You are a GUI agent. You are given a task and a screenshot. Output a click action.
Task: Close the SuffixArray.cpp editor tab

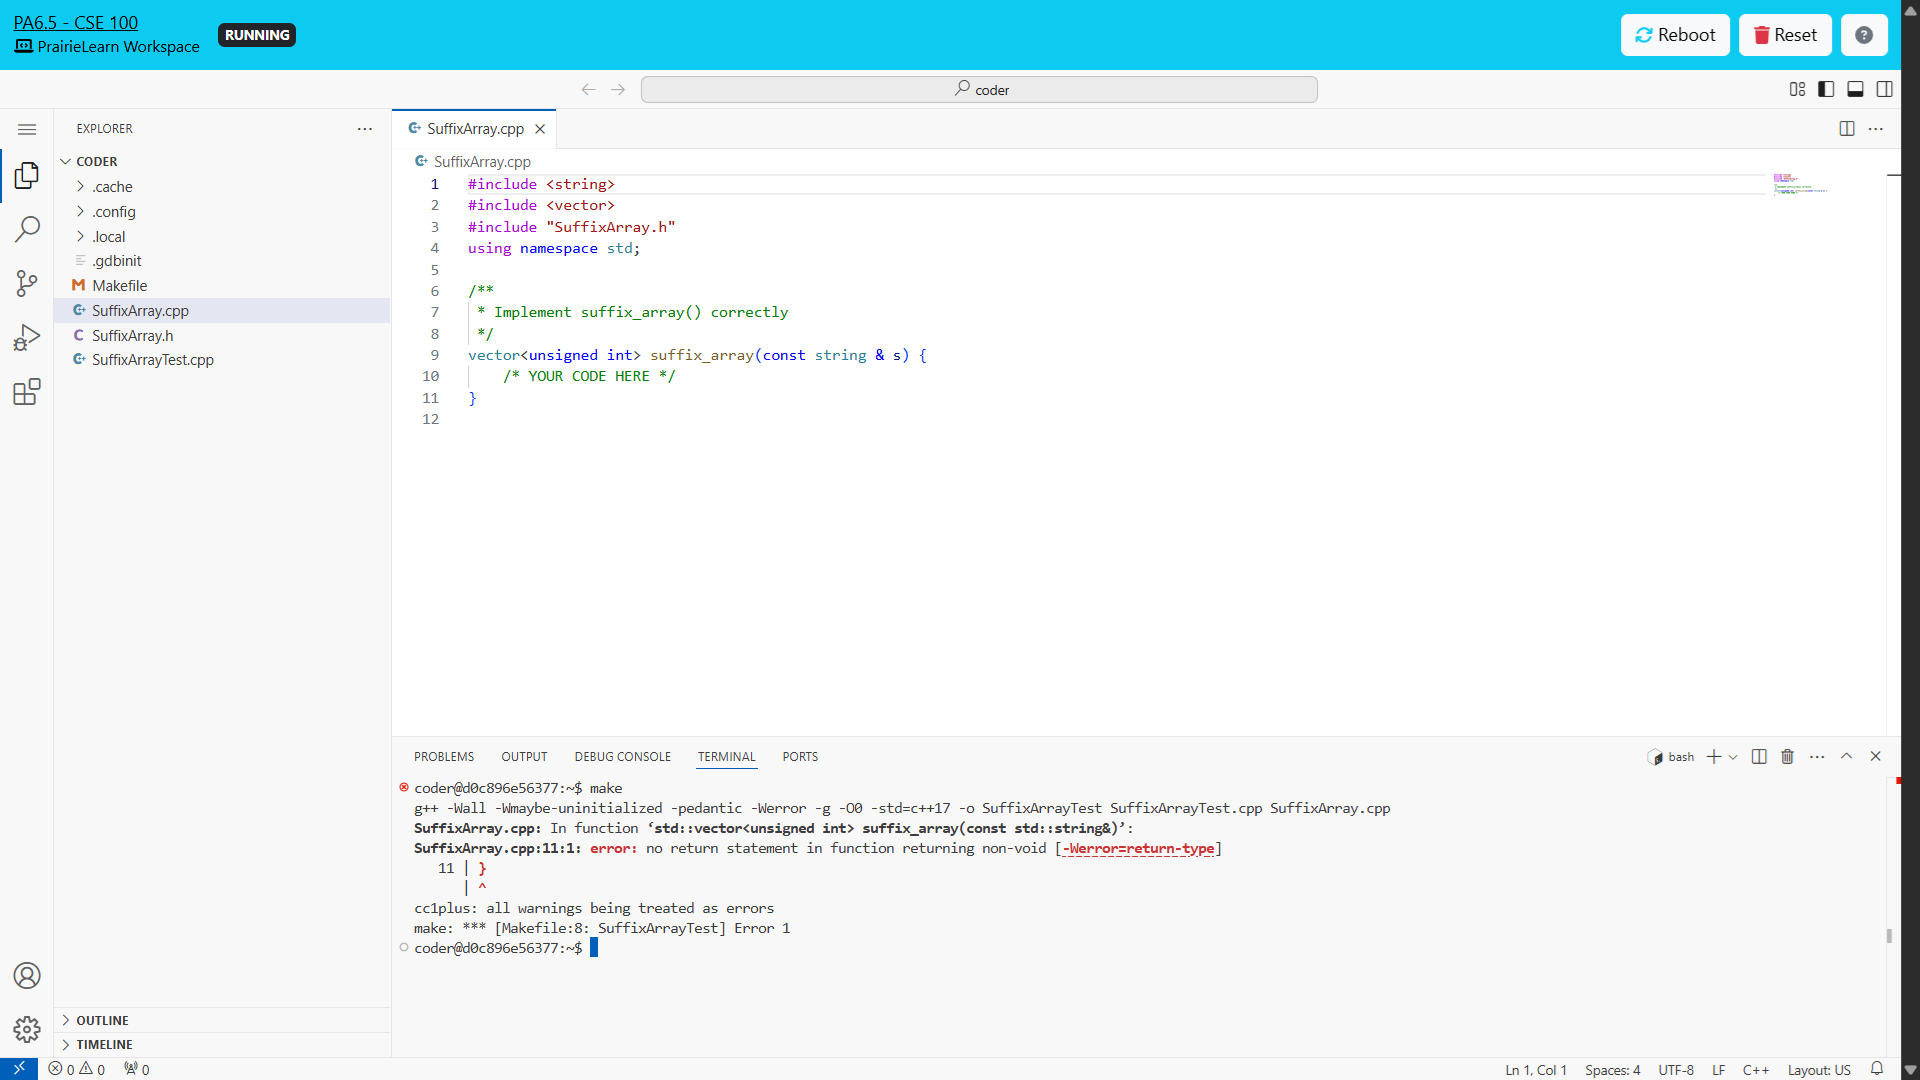[x=540, y=129]
